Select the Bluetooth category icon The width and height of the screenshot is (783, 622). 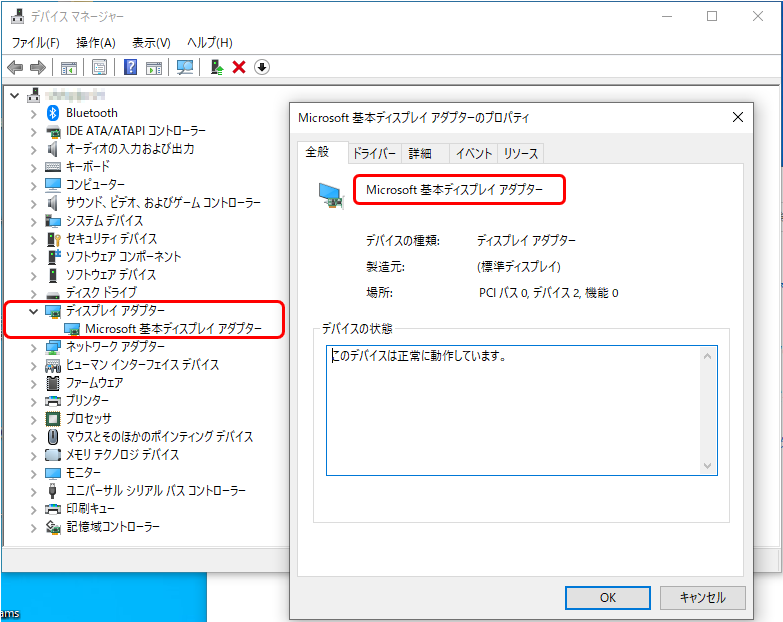pyautogui.click(x=53, y=113)
